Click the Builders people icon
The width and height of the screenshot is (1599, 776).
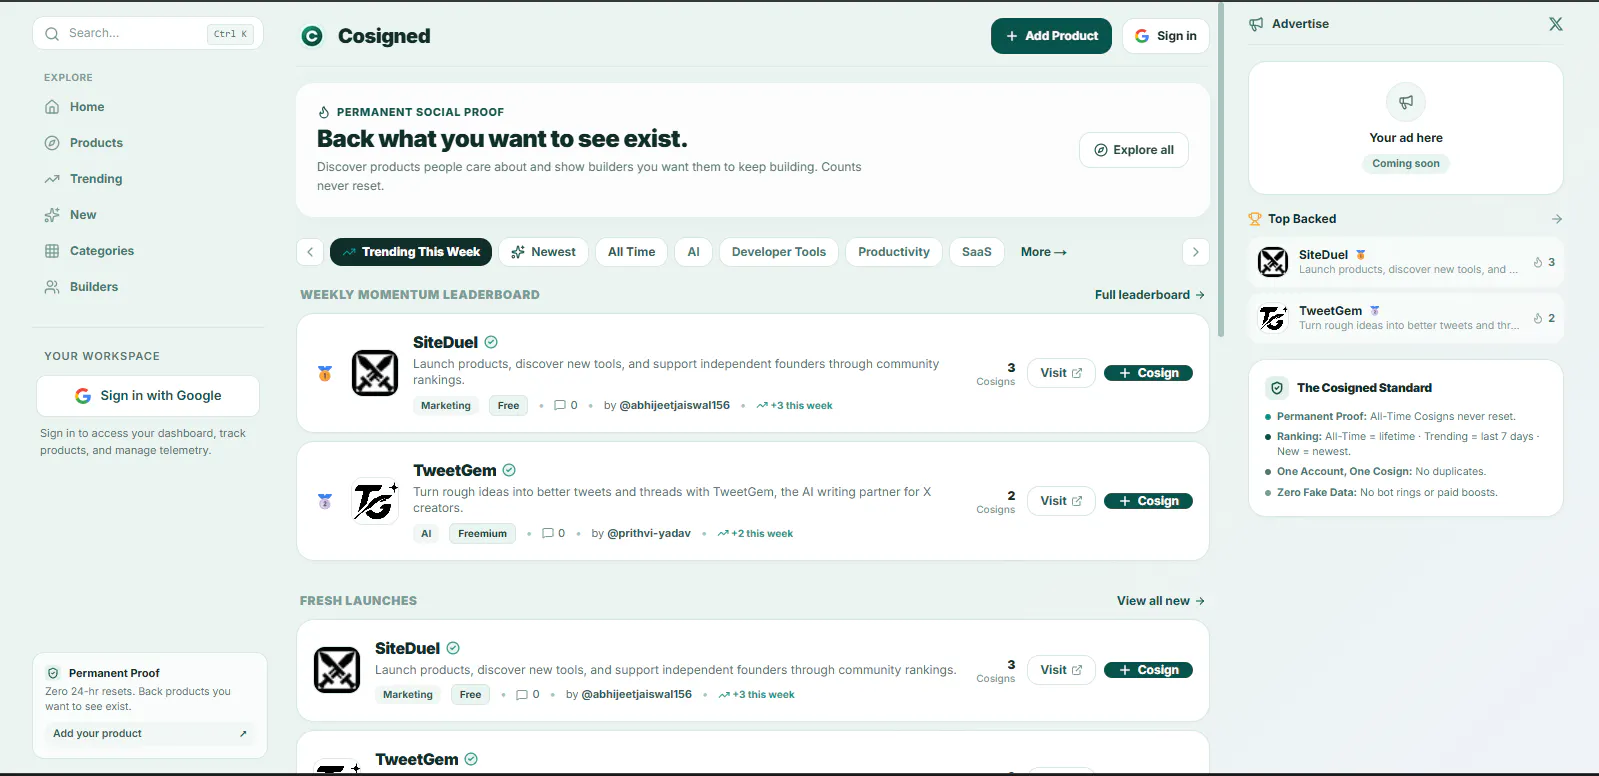52,287
